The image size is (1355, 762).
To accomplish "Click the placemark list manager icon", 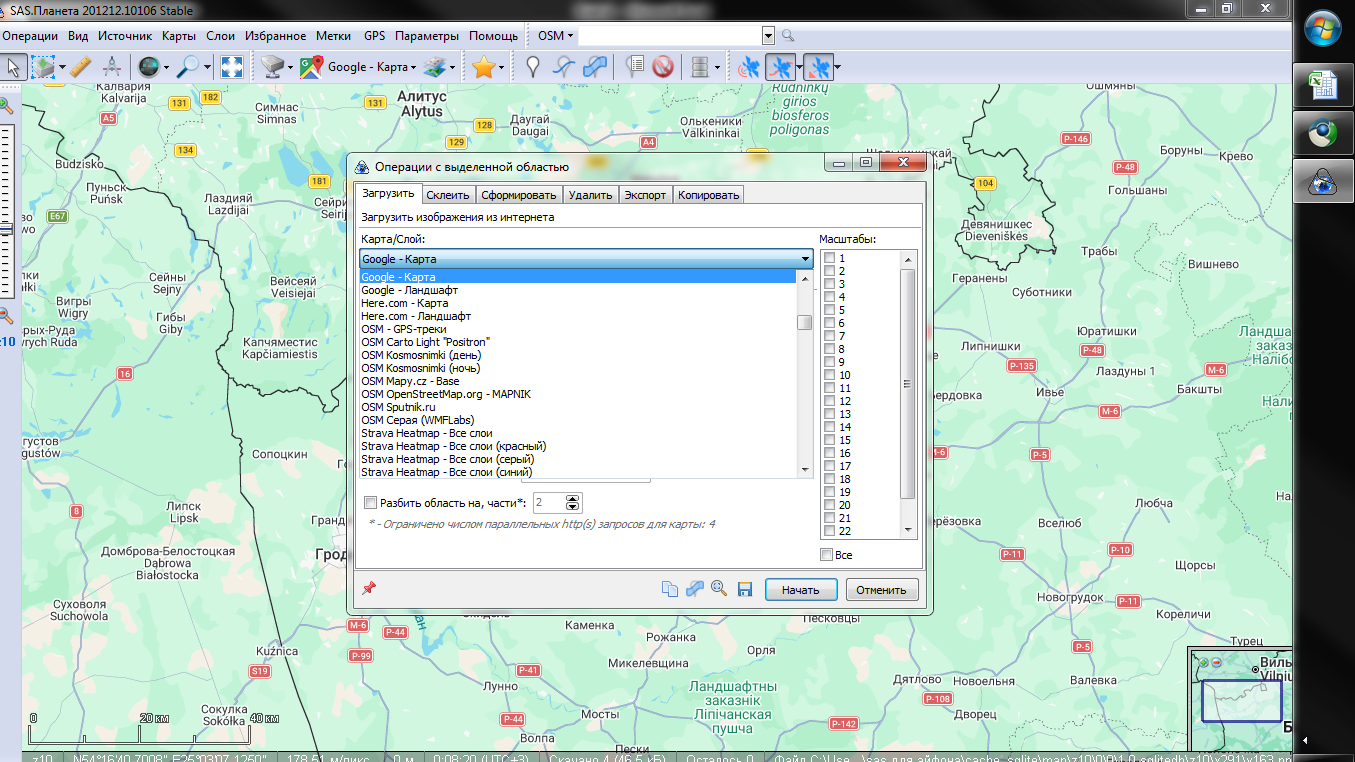I will pos(634,67).
